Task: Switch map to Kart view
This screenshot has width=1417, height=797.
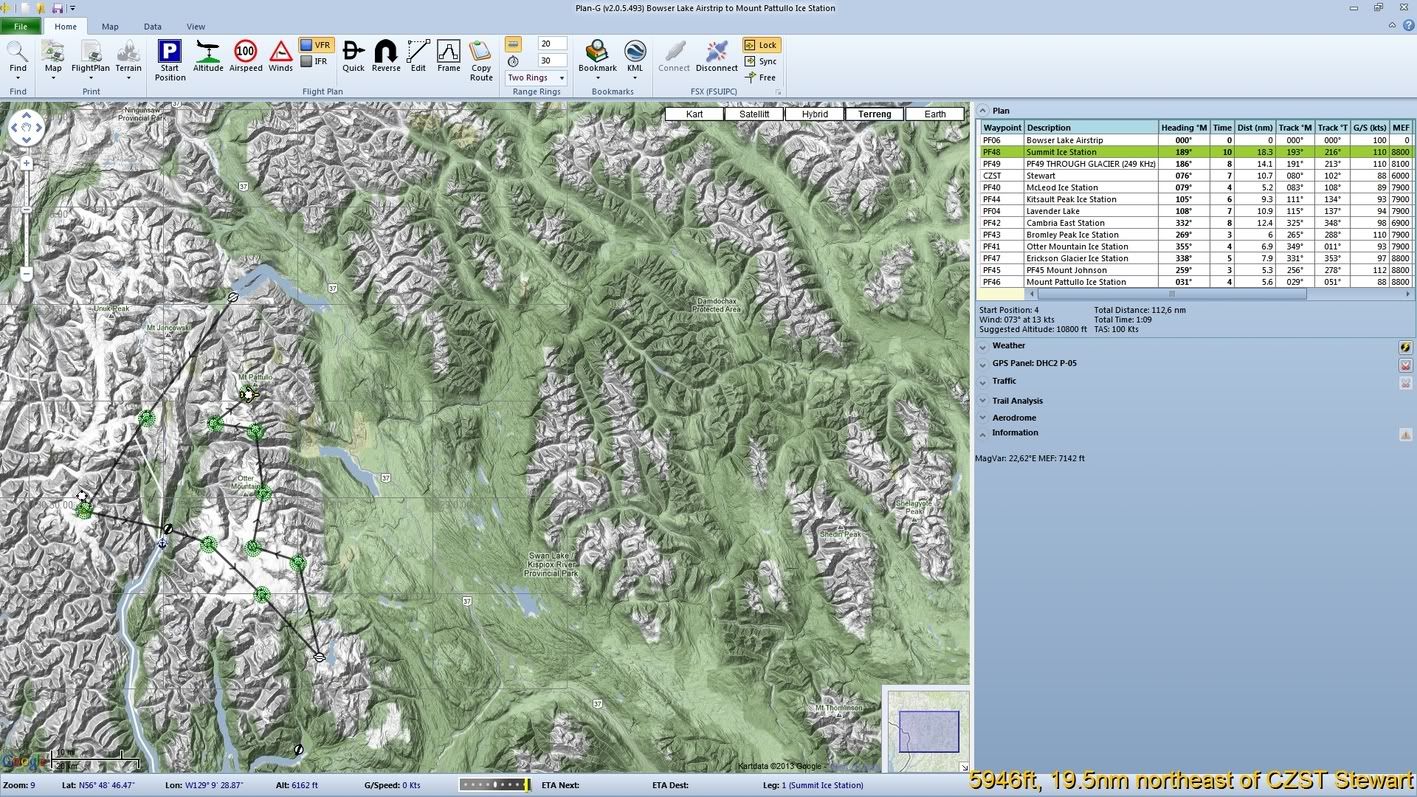Action: coord(695,114)
